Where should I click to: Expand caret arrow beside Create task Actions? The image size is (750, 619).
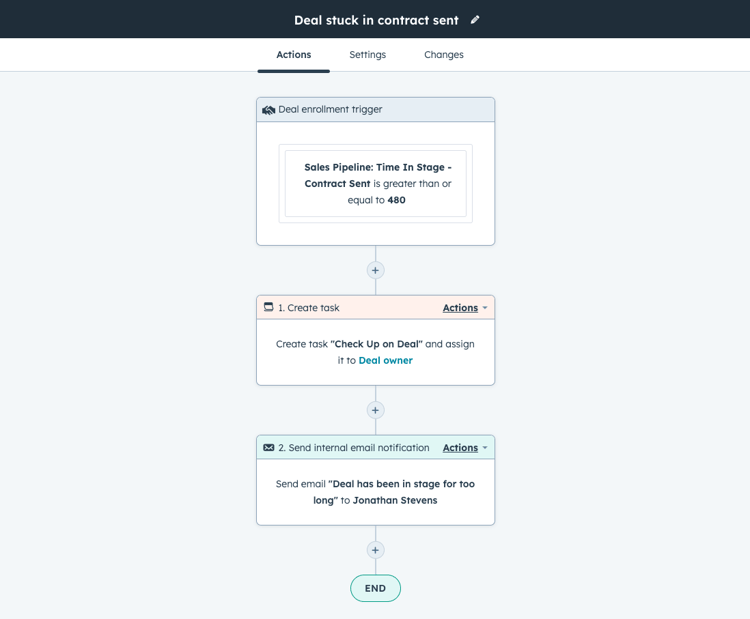[x=485, y=308]
